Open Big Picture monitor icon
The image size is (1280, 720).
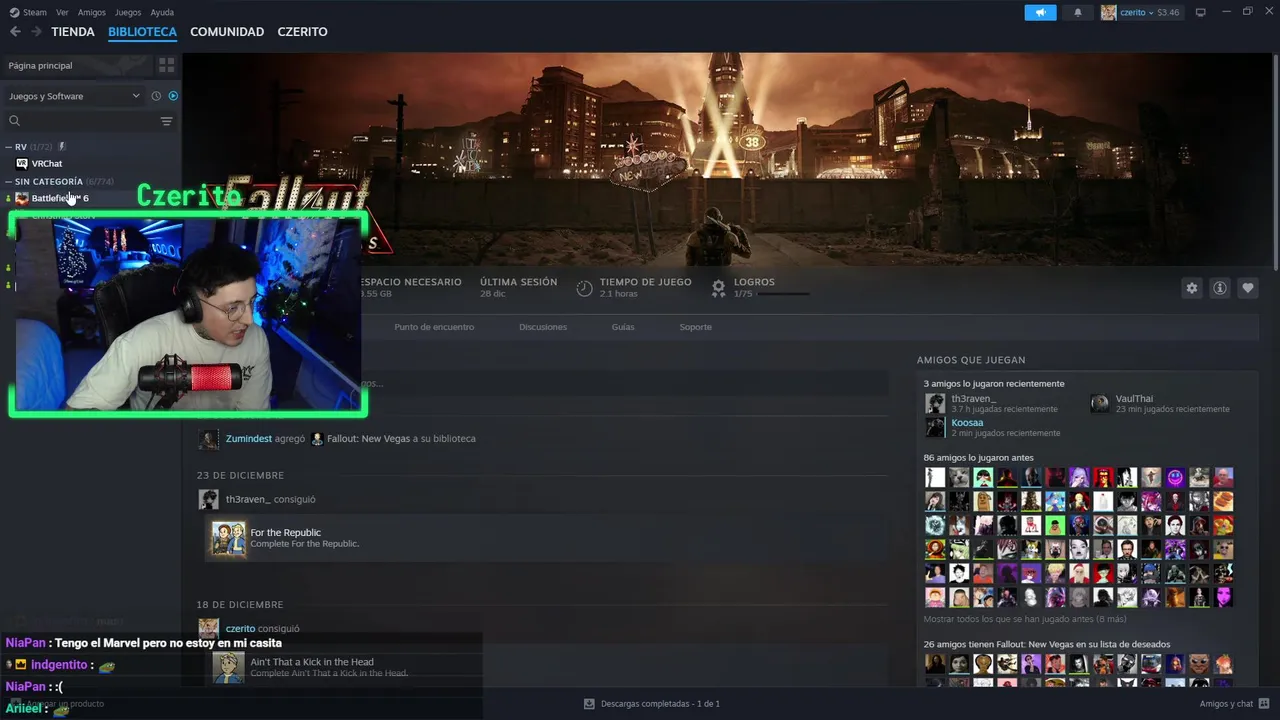pos(1201,12)
